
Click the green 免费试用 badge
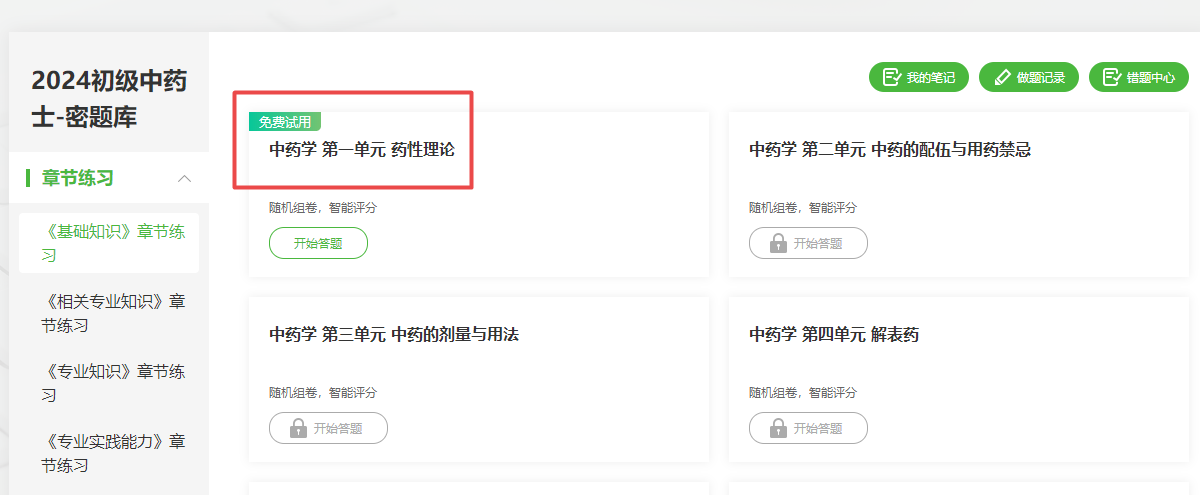click(x=284, y=122)
